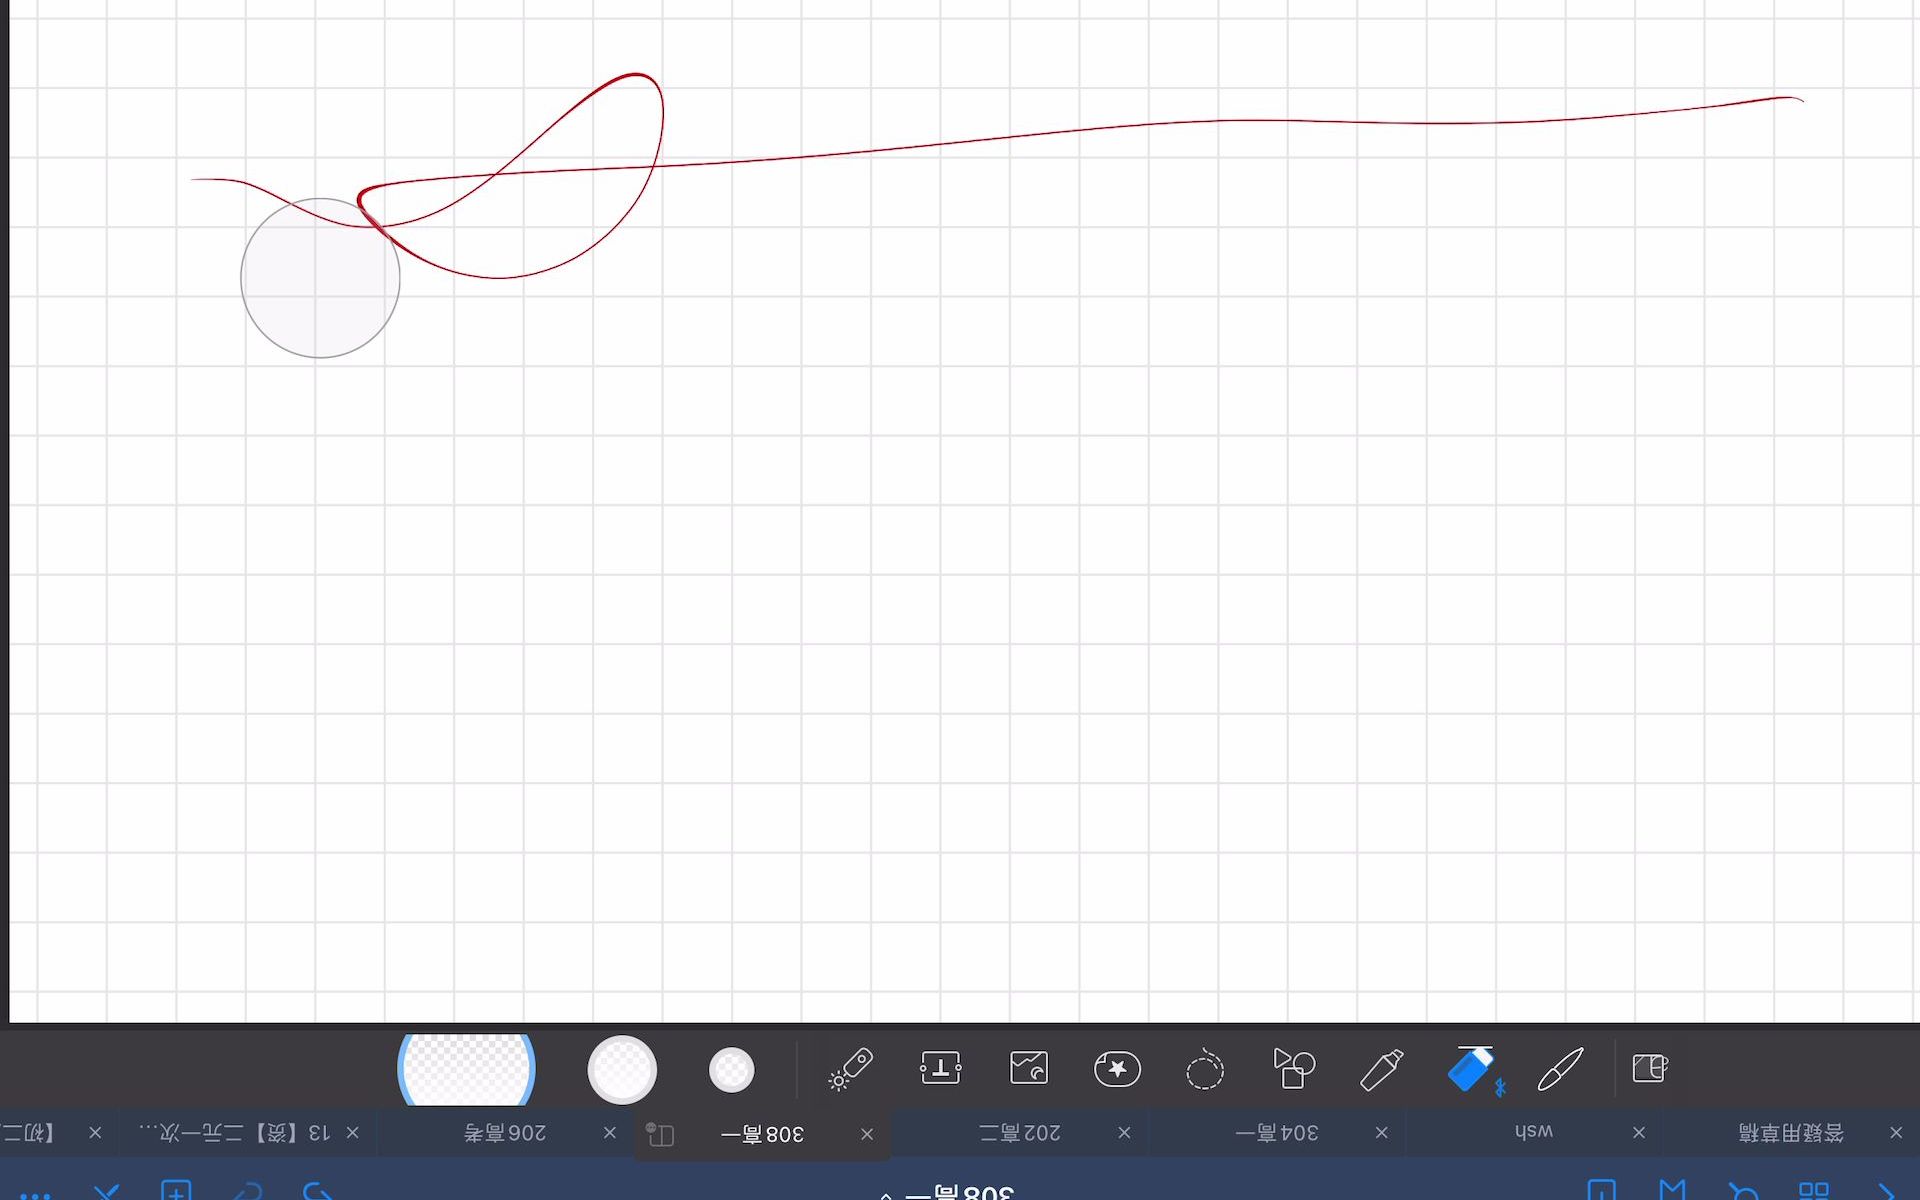Pick the smallest eraser size
Screen dimensions: 1920x1200
[x=732, y=1070]
